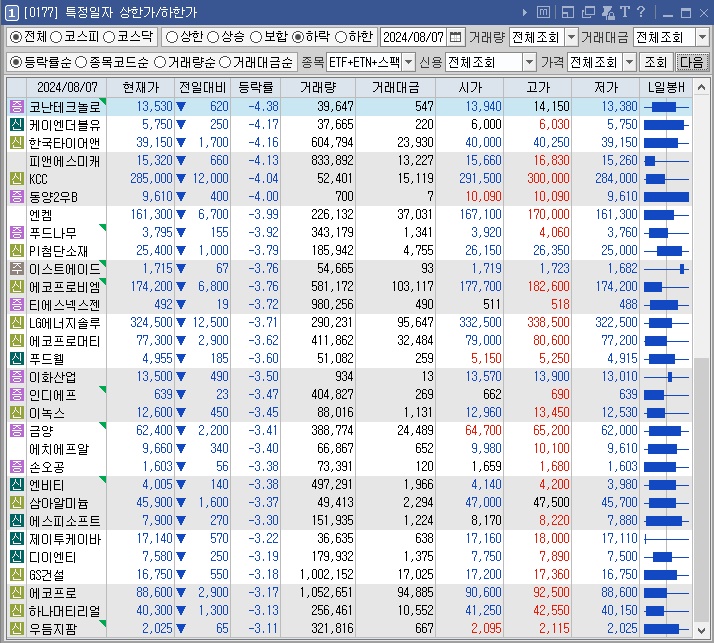
Task: Click the 증 badge beside 금양
Action: pos(17,430)
